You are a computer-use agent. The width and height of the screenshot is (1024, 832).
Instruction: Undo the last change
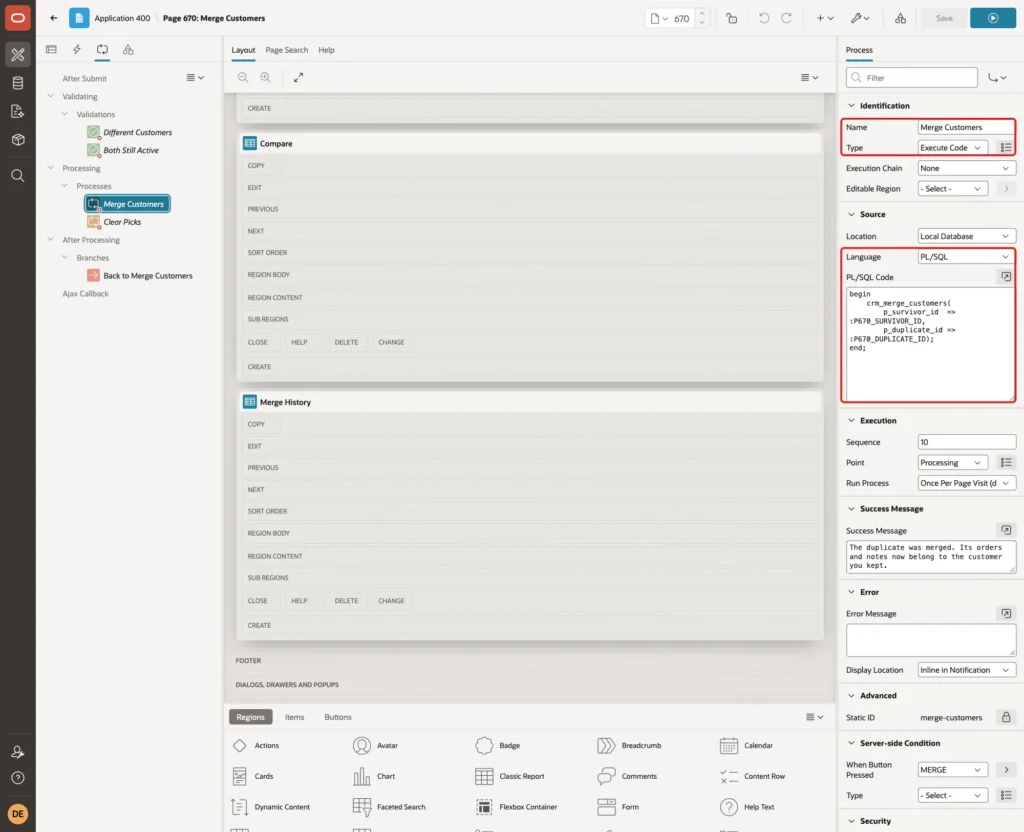(763, 18)
